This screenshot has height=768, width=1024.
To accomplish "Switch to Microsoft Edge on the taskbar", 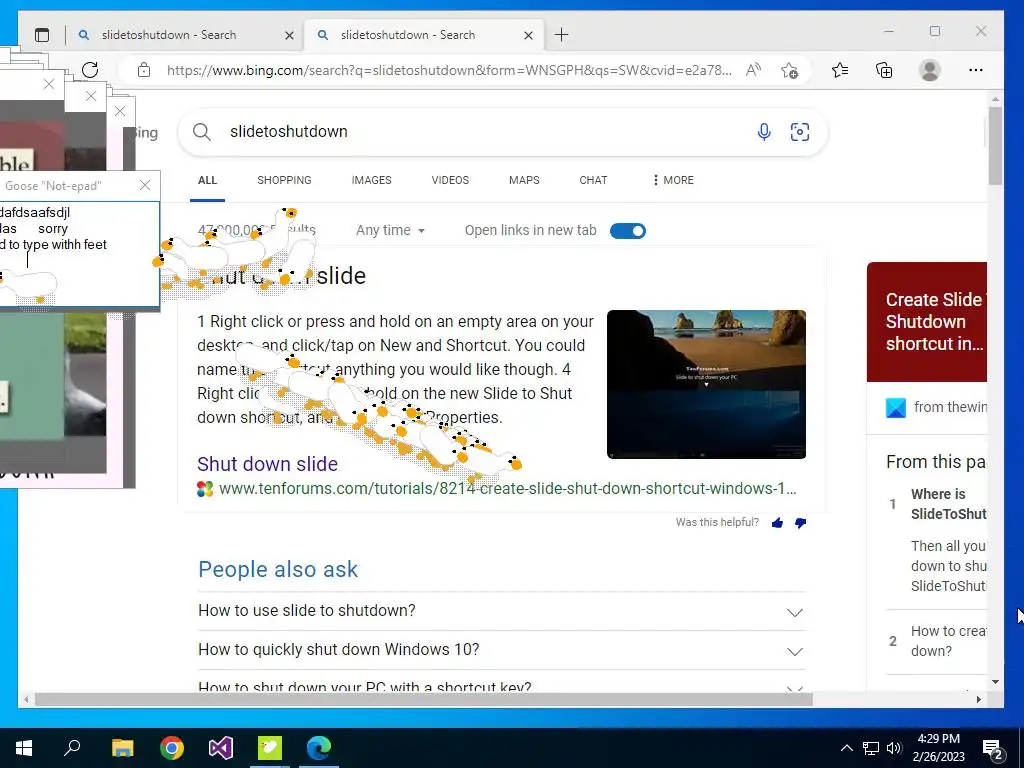I will (319, 748).
